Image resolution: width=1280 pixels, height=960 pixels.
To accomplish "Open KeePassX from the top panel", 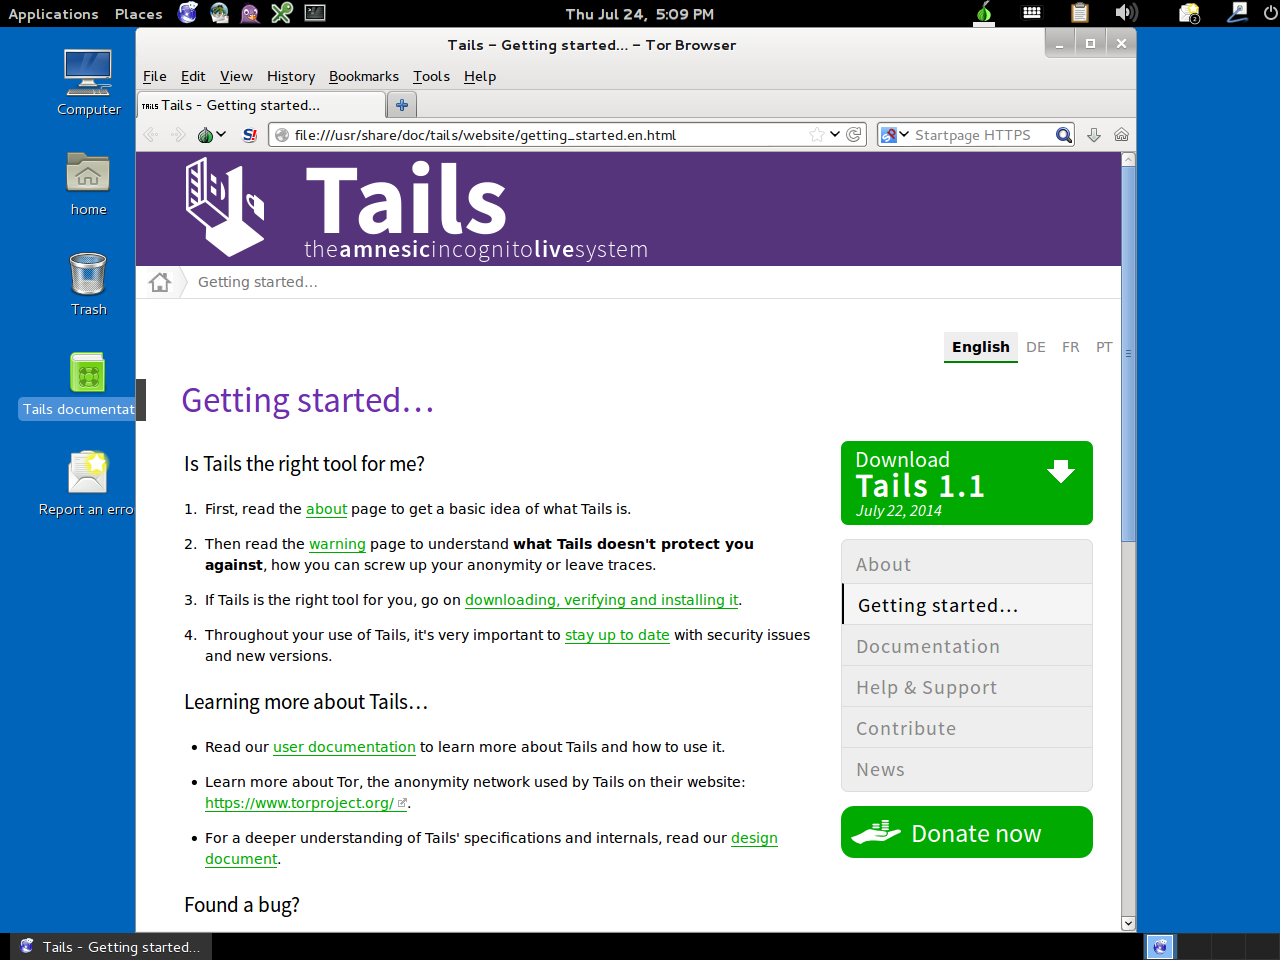I will pos(282,13).
